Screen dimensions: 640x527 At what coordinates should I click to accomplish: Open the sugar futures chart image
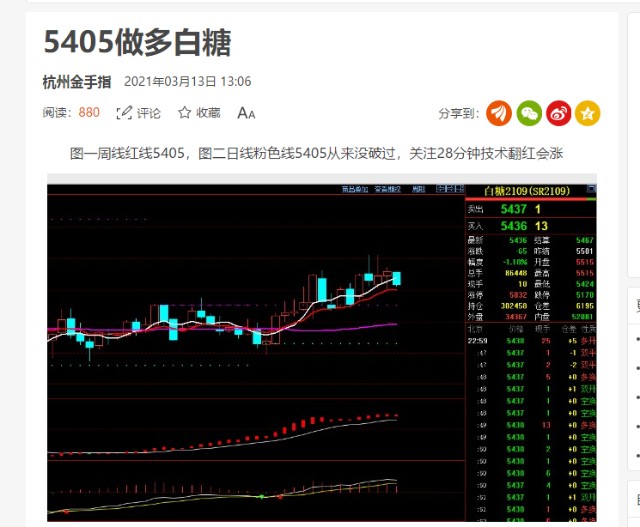[x=255, y=350]
